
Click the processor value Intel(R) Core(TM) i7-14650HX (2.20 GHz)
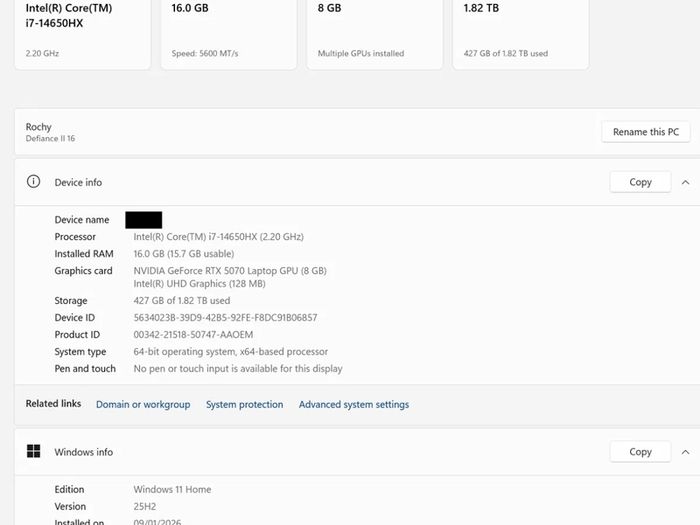pyautogui.click(x=218, y=237)
